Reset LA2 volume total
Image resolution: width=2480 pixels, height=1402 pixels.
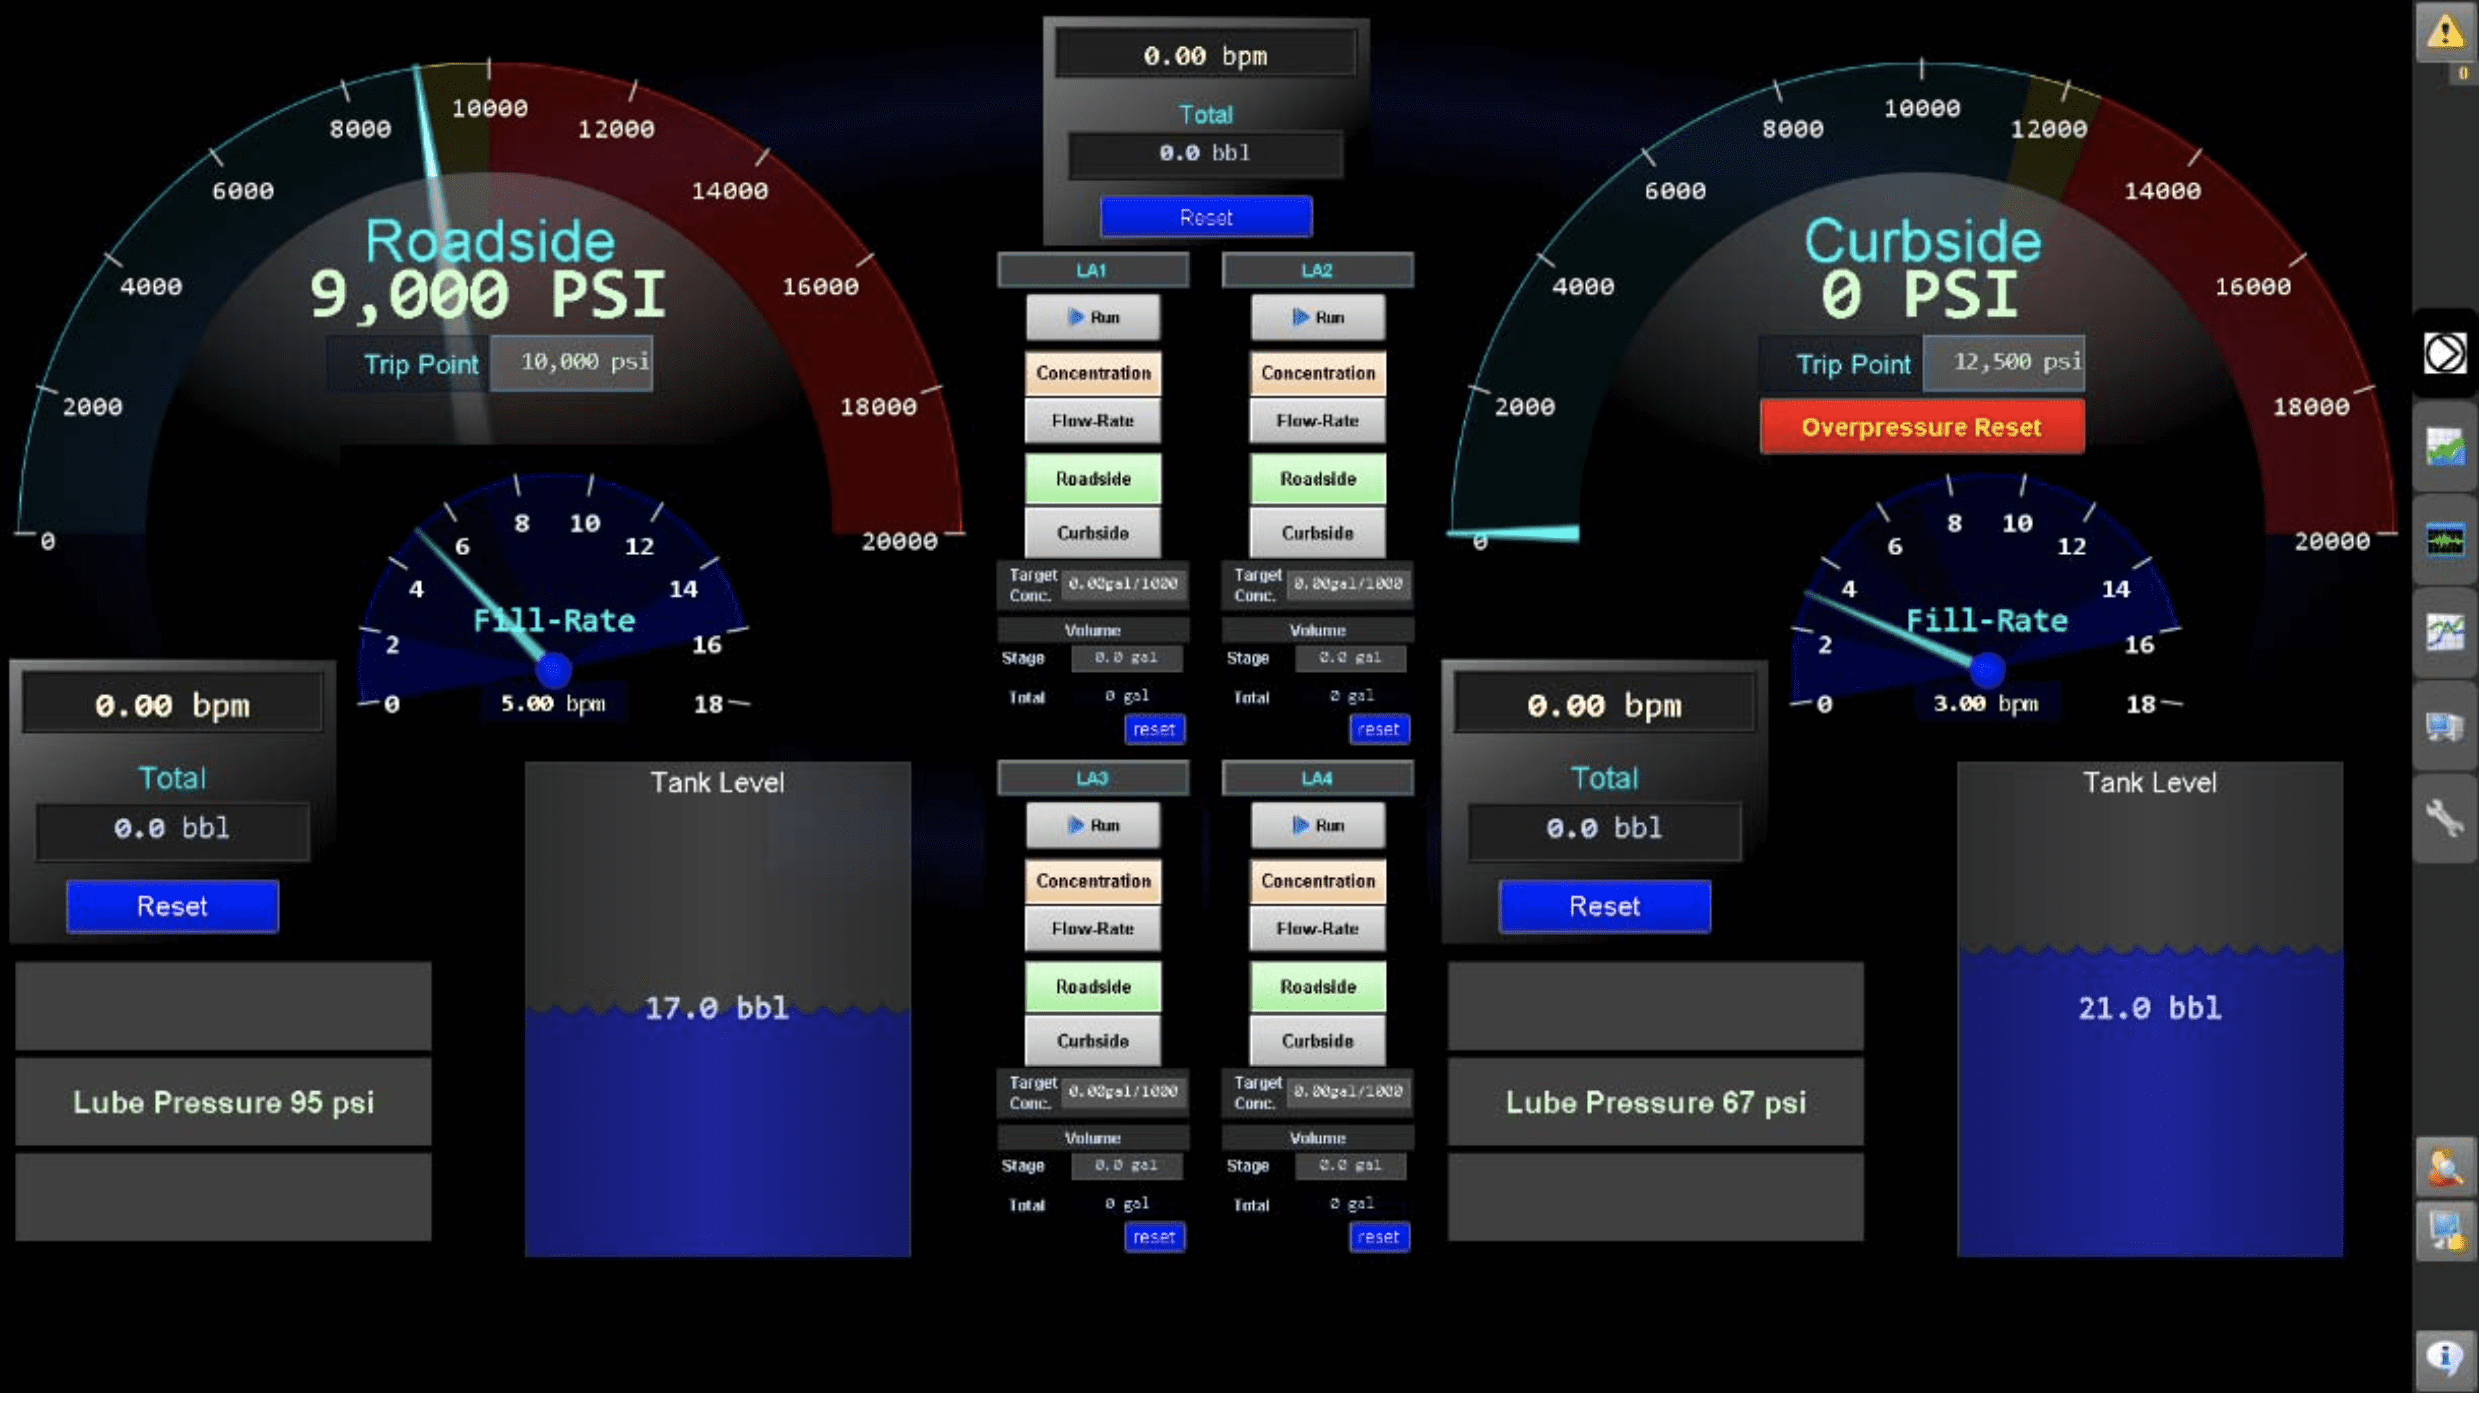point(1379,730)
